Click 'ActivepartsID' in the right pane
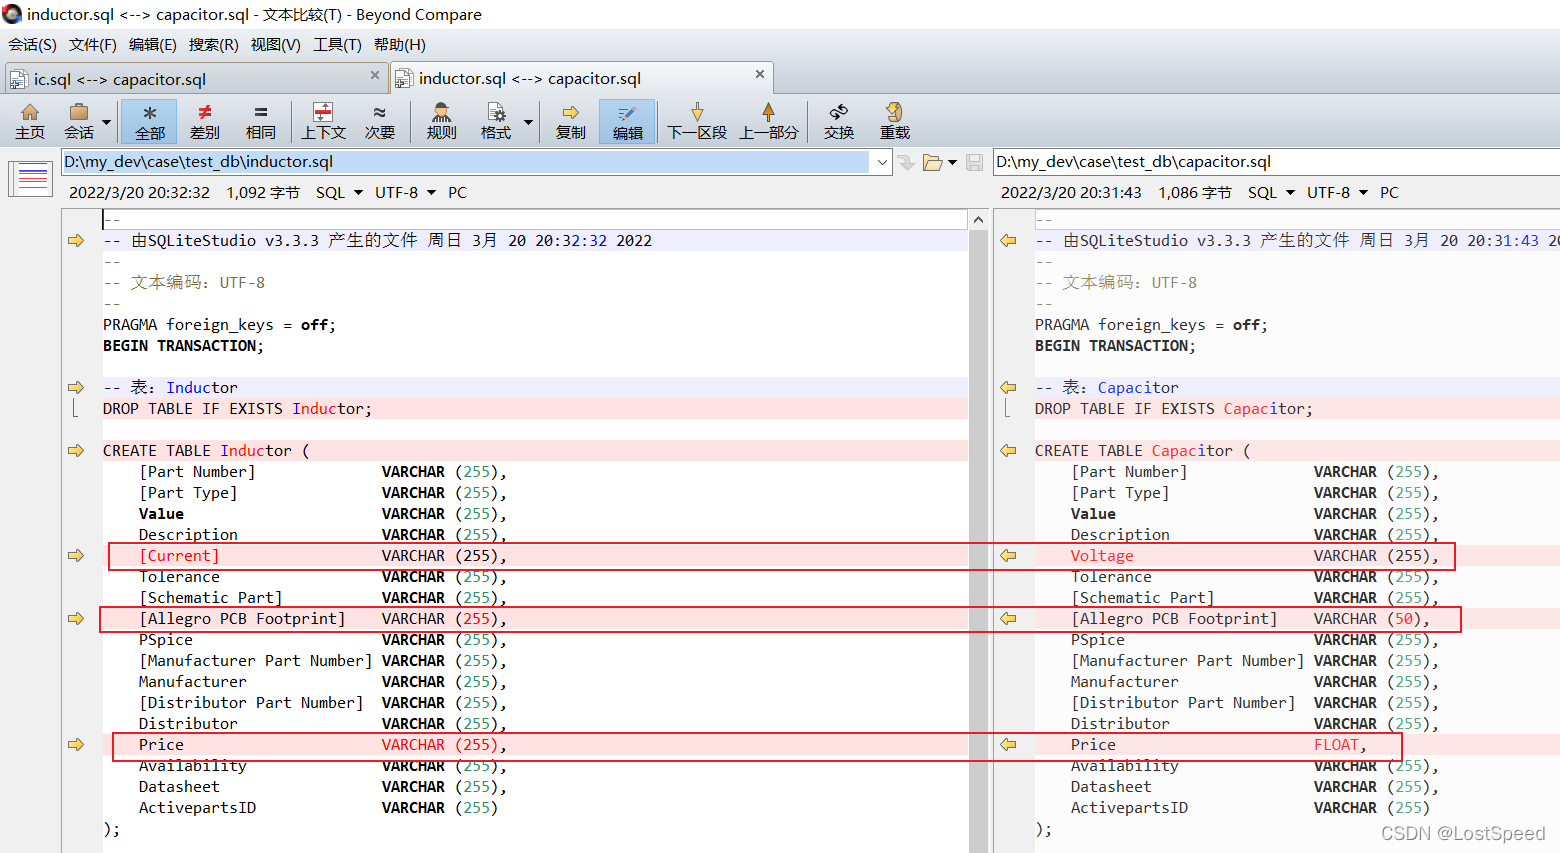 [1129, 807]
